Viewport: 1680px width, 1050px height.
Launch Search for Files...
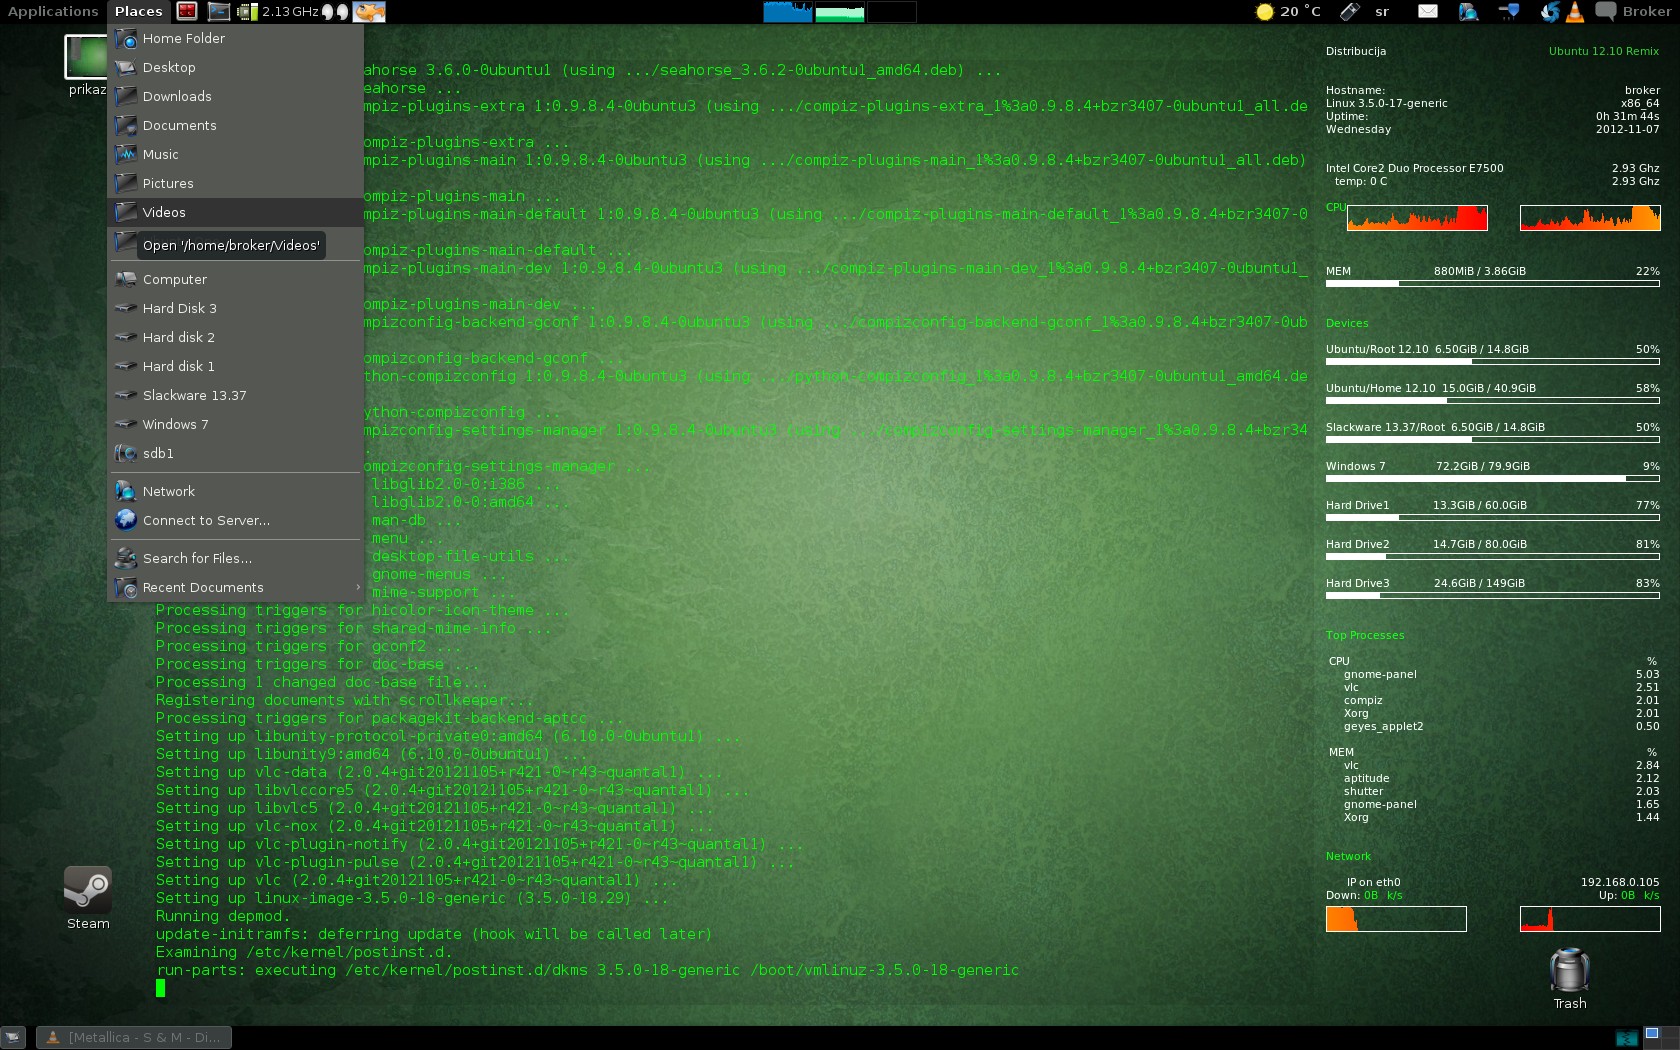click(x=235, y=558)
